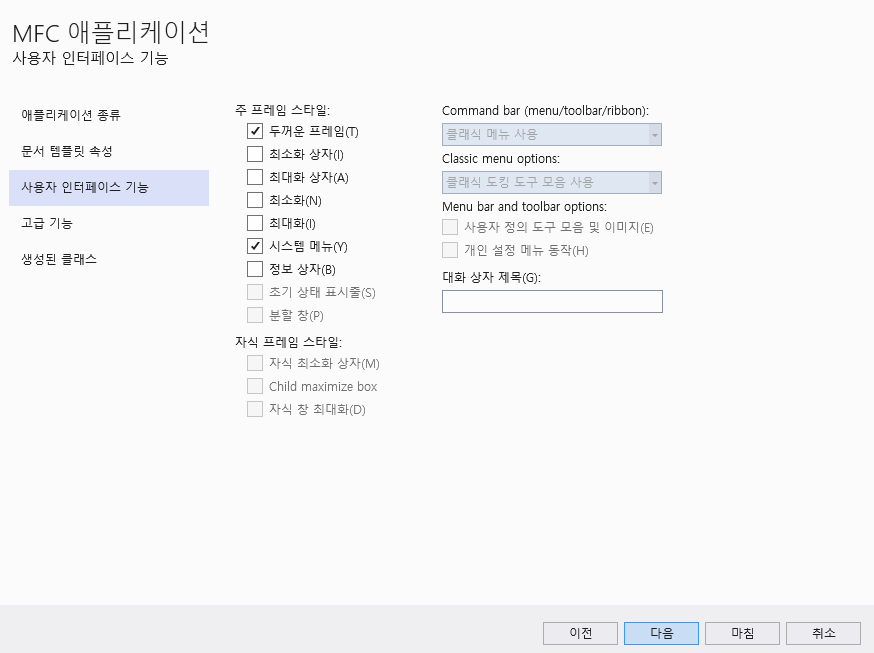The image size is (874, 653).
Task: Click the 자식 최소화 상자(M) checkbox
Action: click(x=255, y=363)
